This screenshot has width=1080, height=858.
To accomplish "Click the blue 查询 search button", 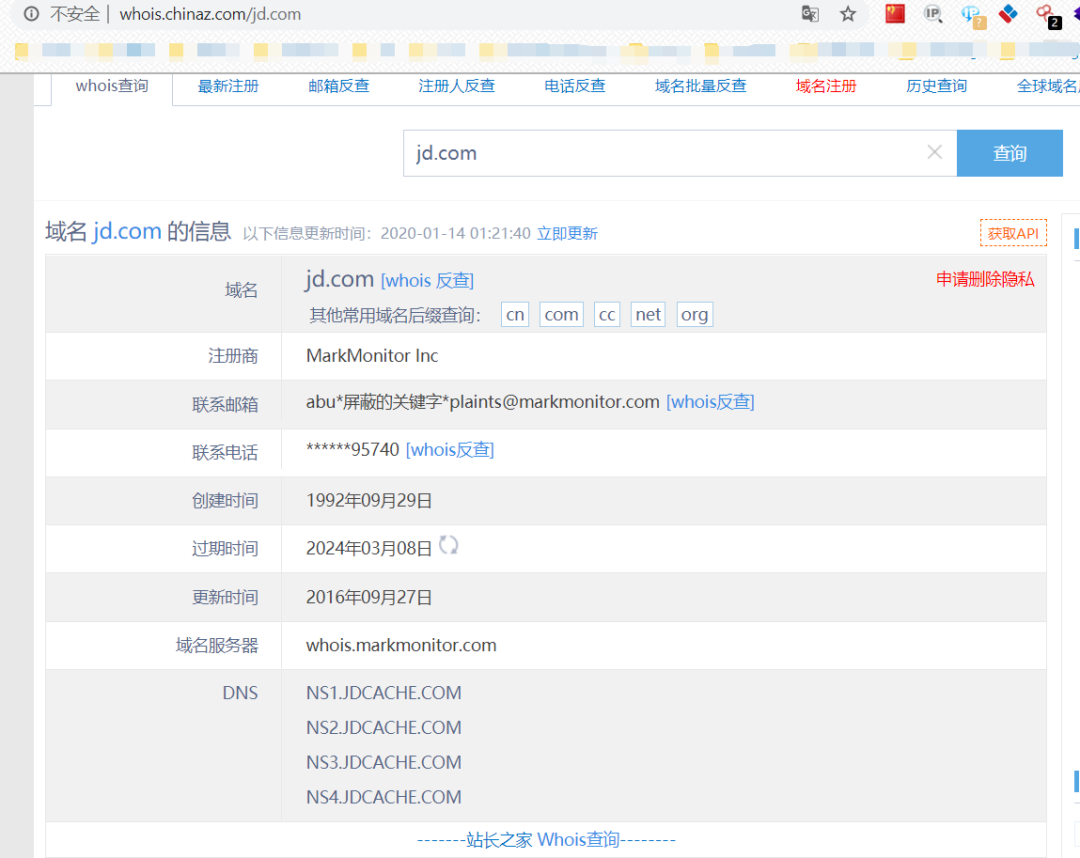I will (1010, 153).
